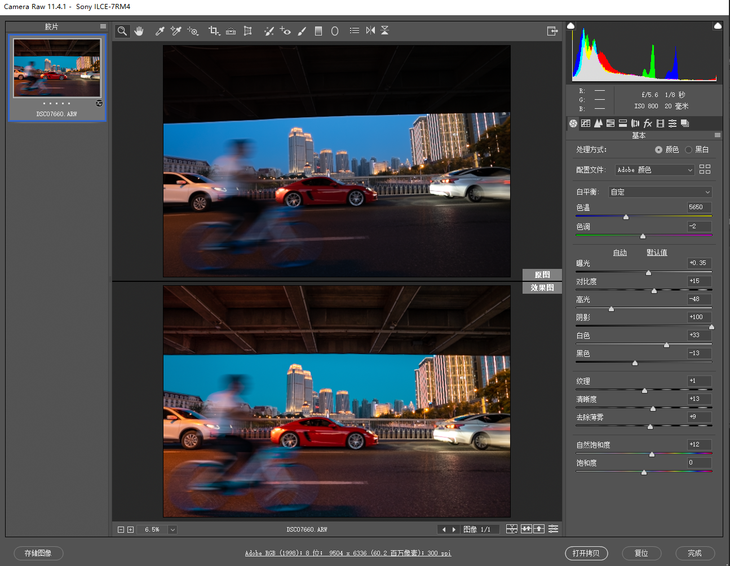Select the Hand tool in toolbar
The width and height of the screenshot is (730, 566).
[139, 31]
